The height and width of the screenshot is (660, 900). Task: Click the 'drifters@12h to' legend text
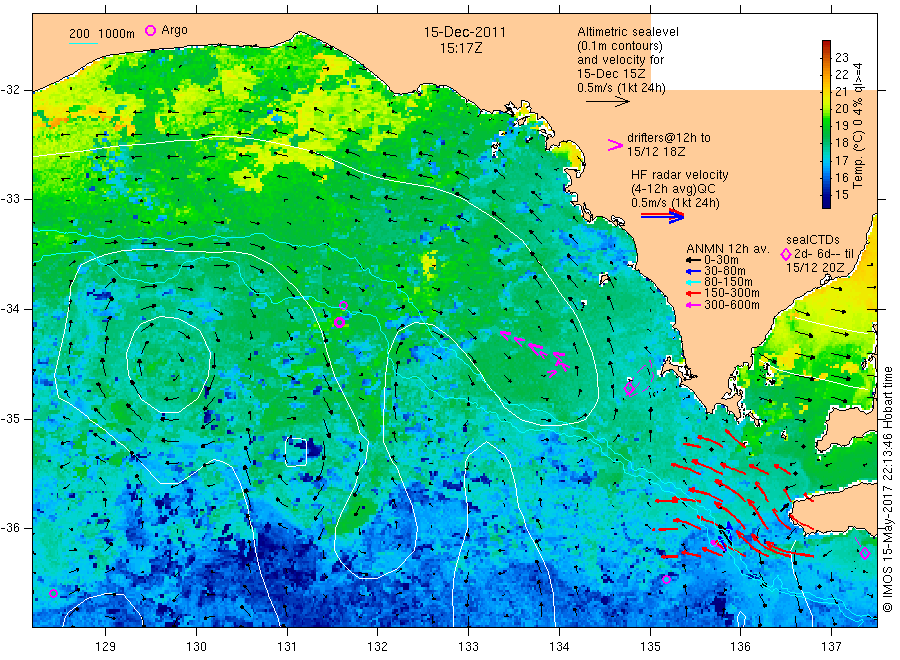pos(669,138)
